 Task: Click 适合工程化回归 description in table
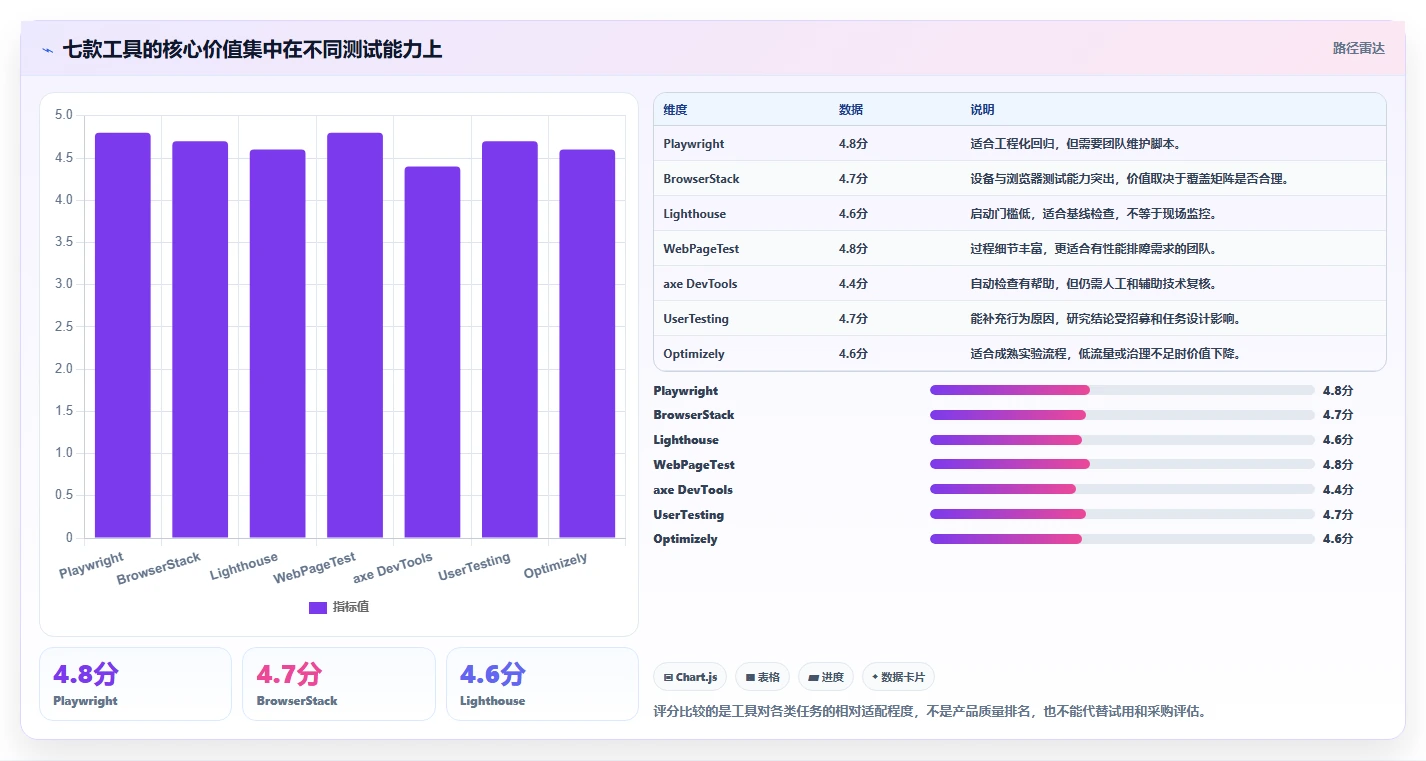1076,144
